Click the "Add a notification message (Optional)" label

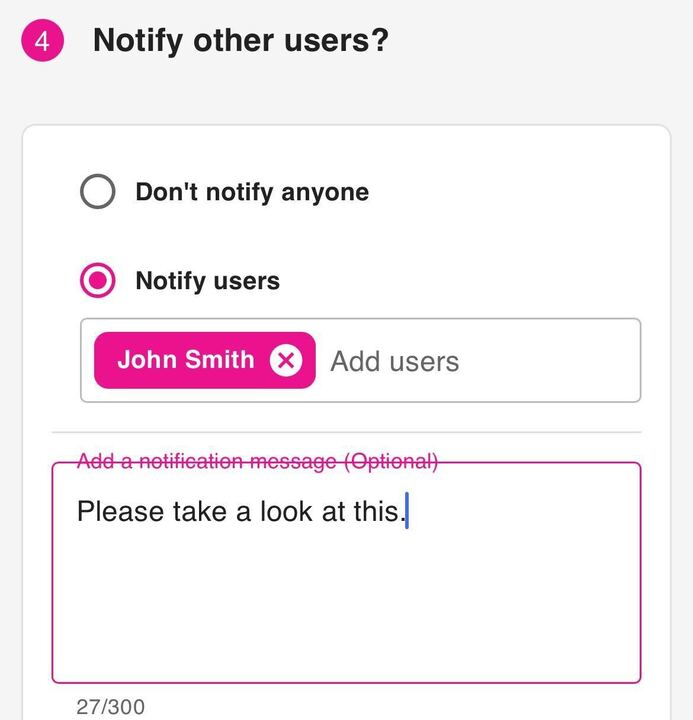pyautogui.click(x=257, y=461)
